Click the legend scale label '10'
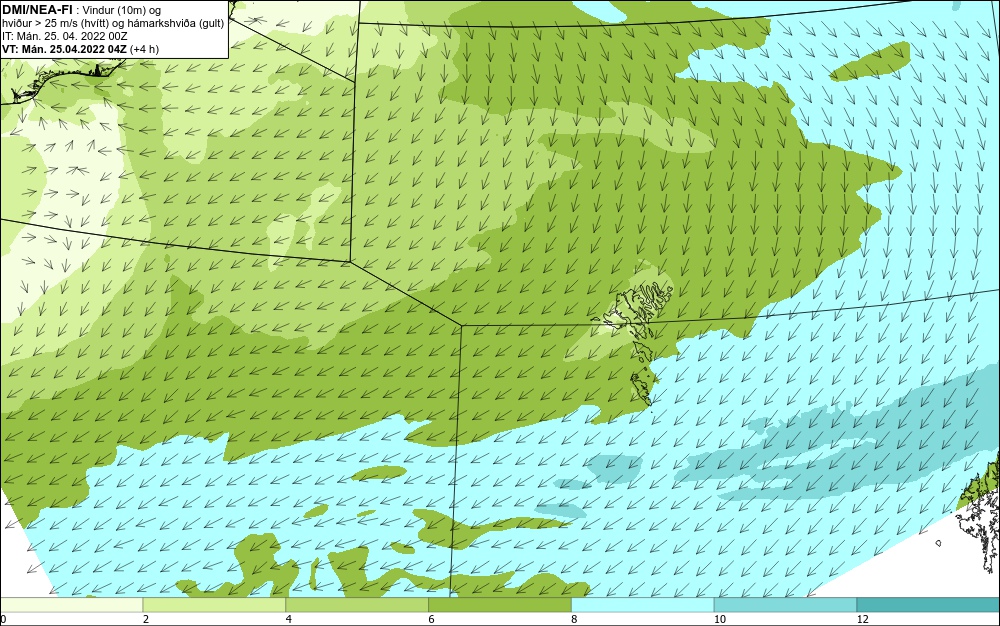Image resolution: width=1000 pixels, height=626 pixels. [x=719, y=620]
